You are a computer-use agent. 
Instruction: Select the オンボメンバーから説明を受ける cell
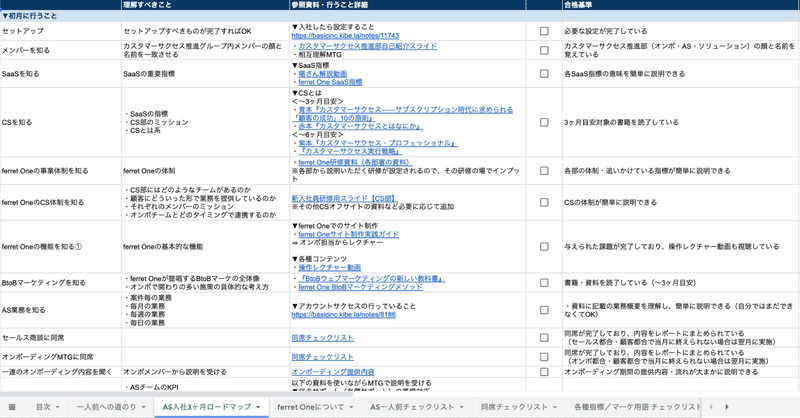tap(206, 372)
